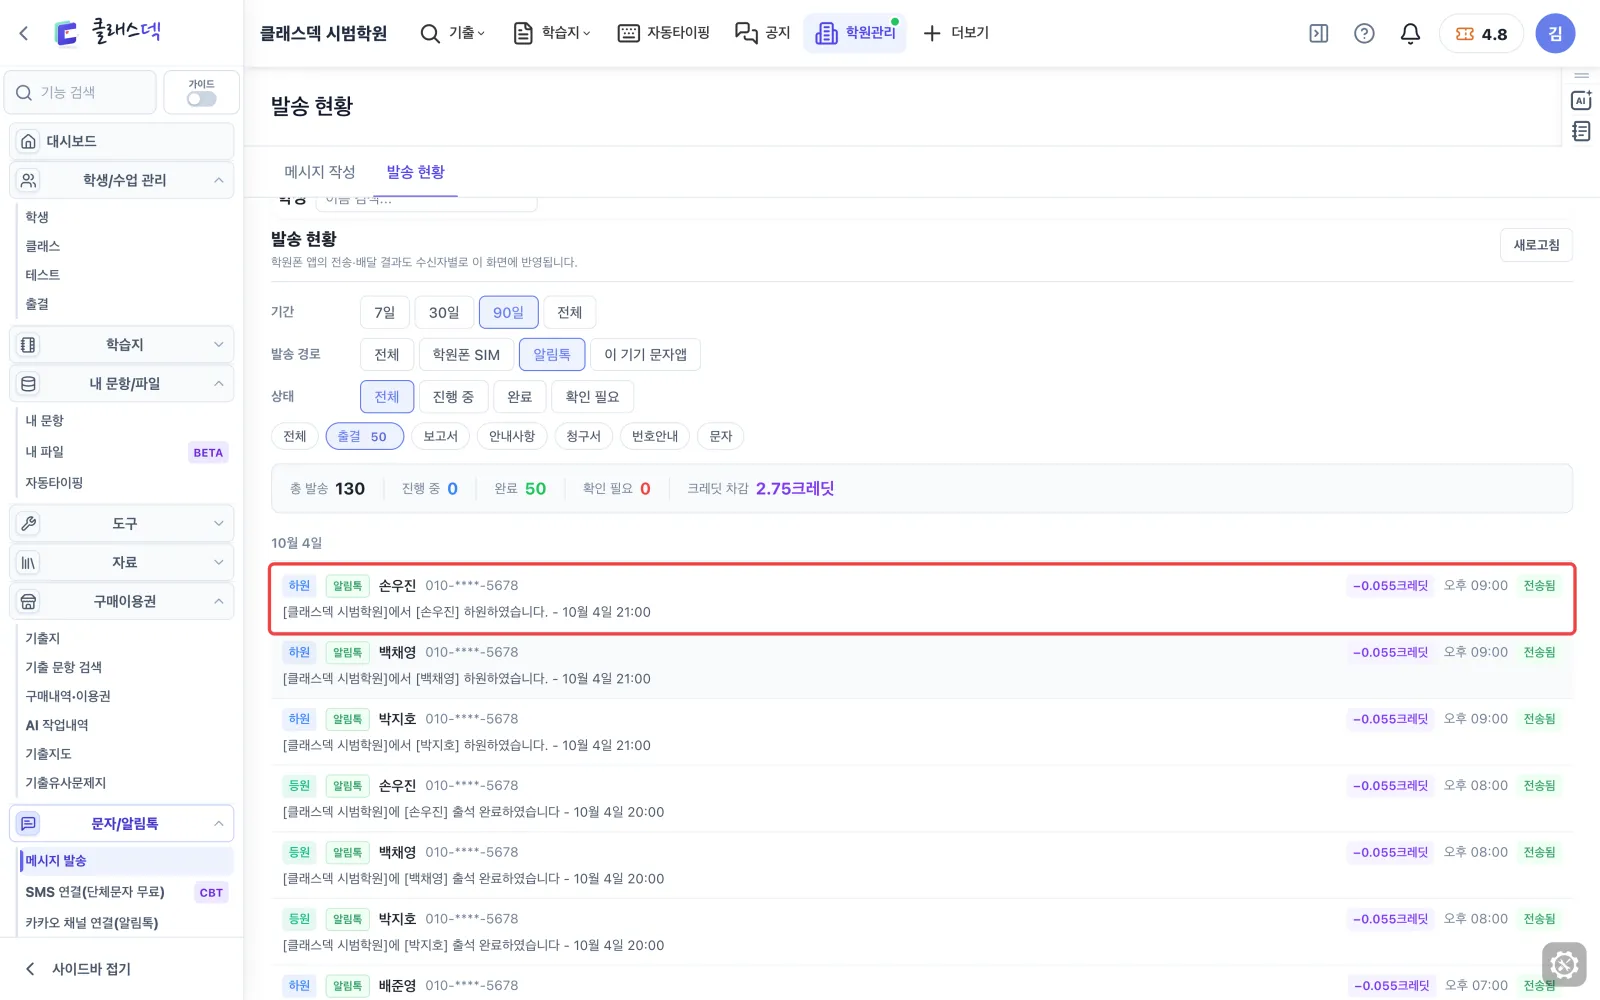Image resolution: width=1600 pixels, height=1000 pixels.
Task: Open 내 파일 BETA in sidebar
Action: coord(125,452)
